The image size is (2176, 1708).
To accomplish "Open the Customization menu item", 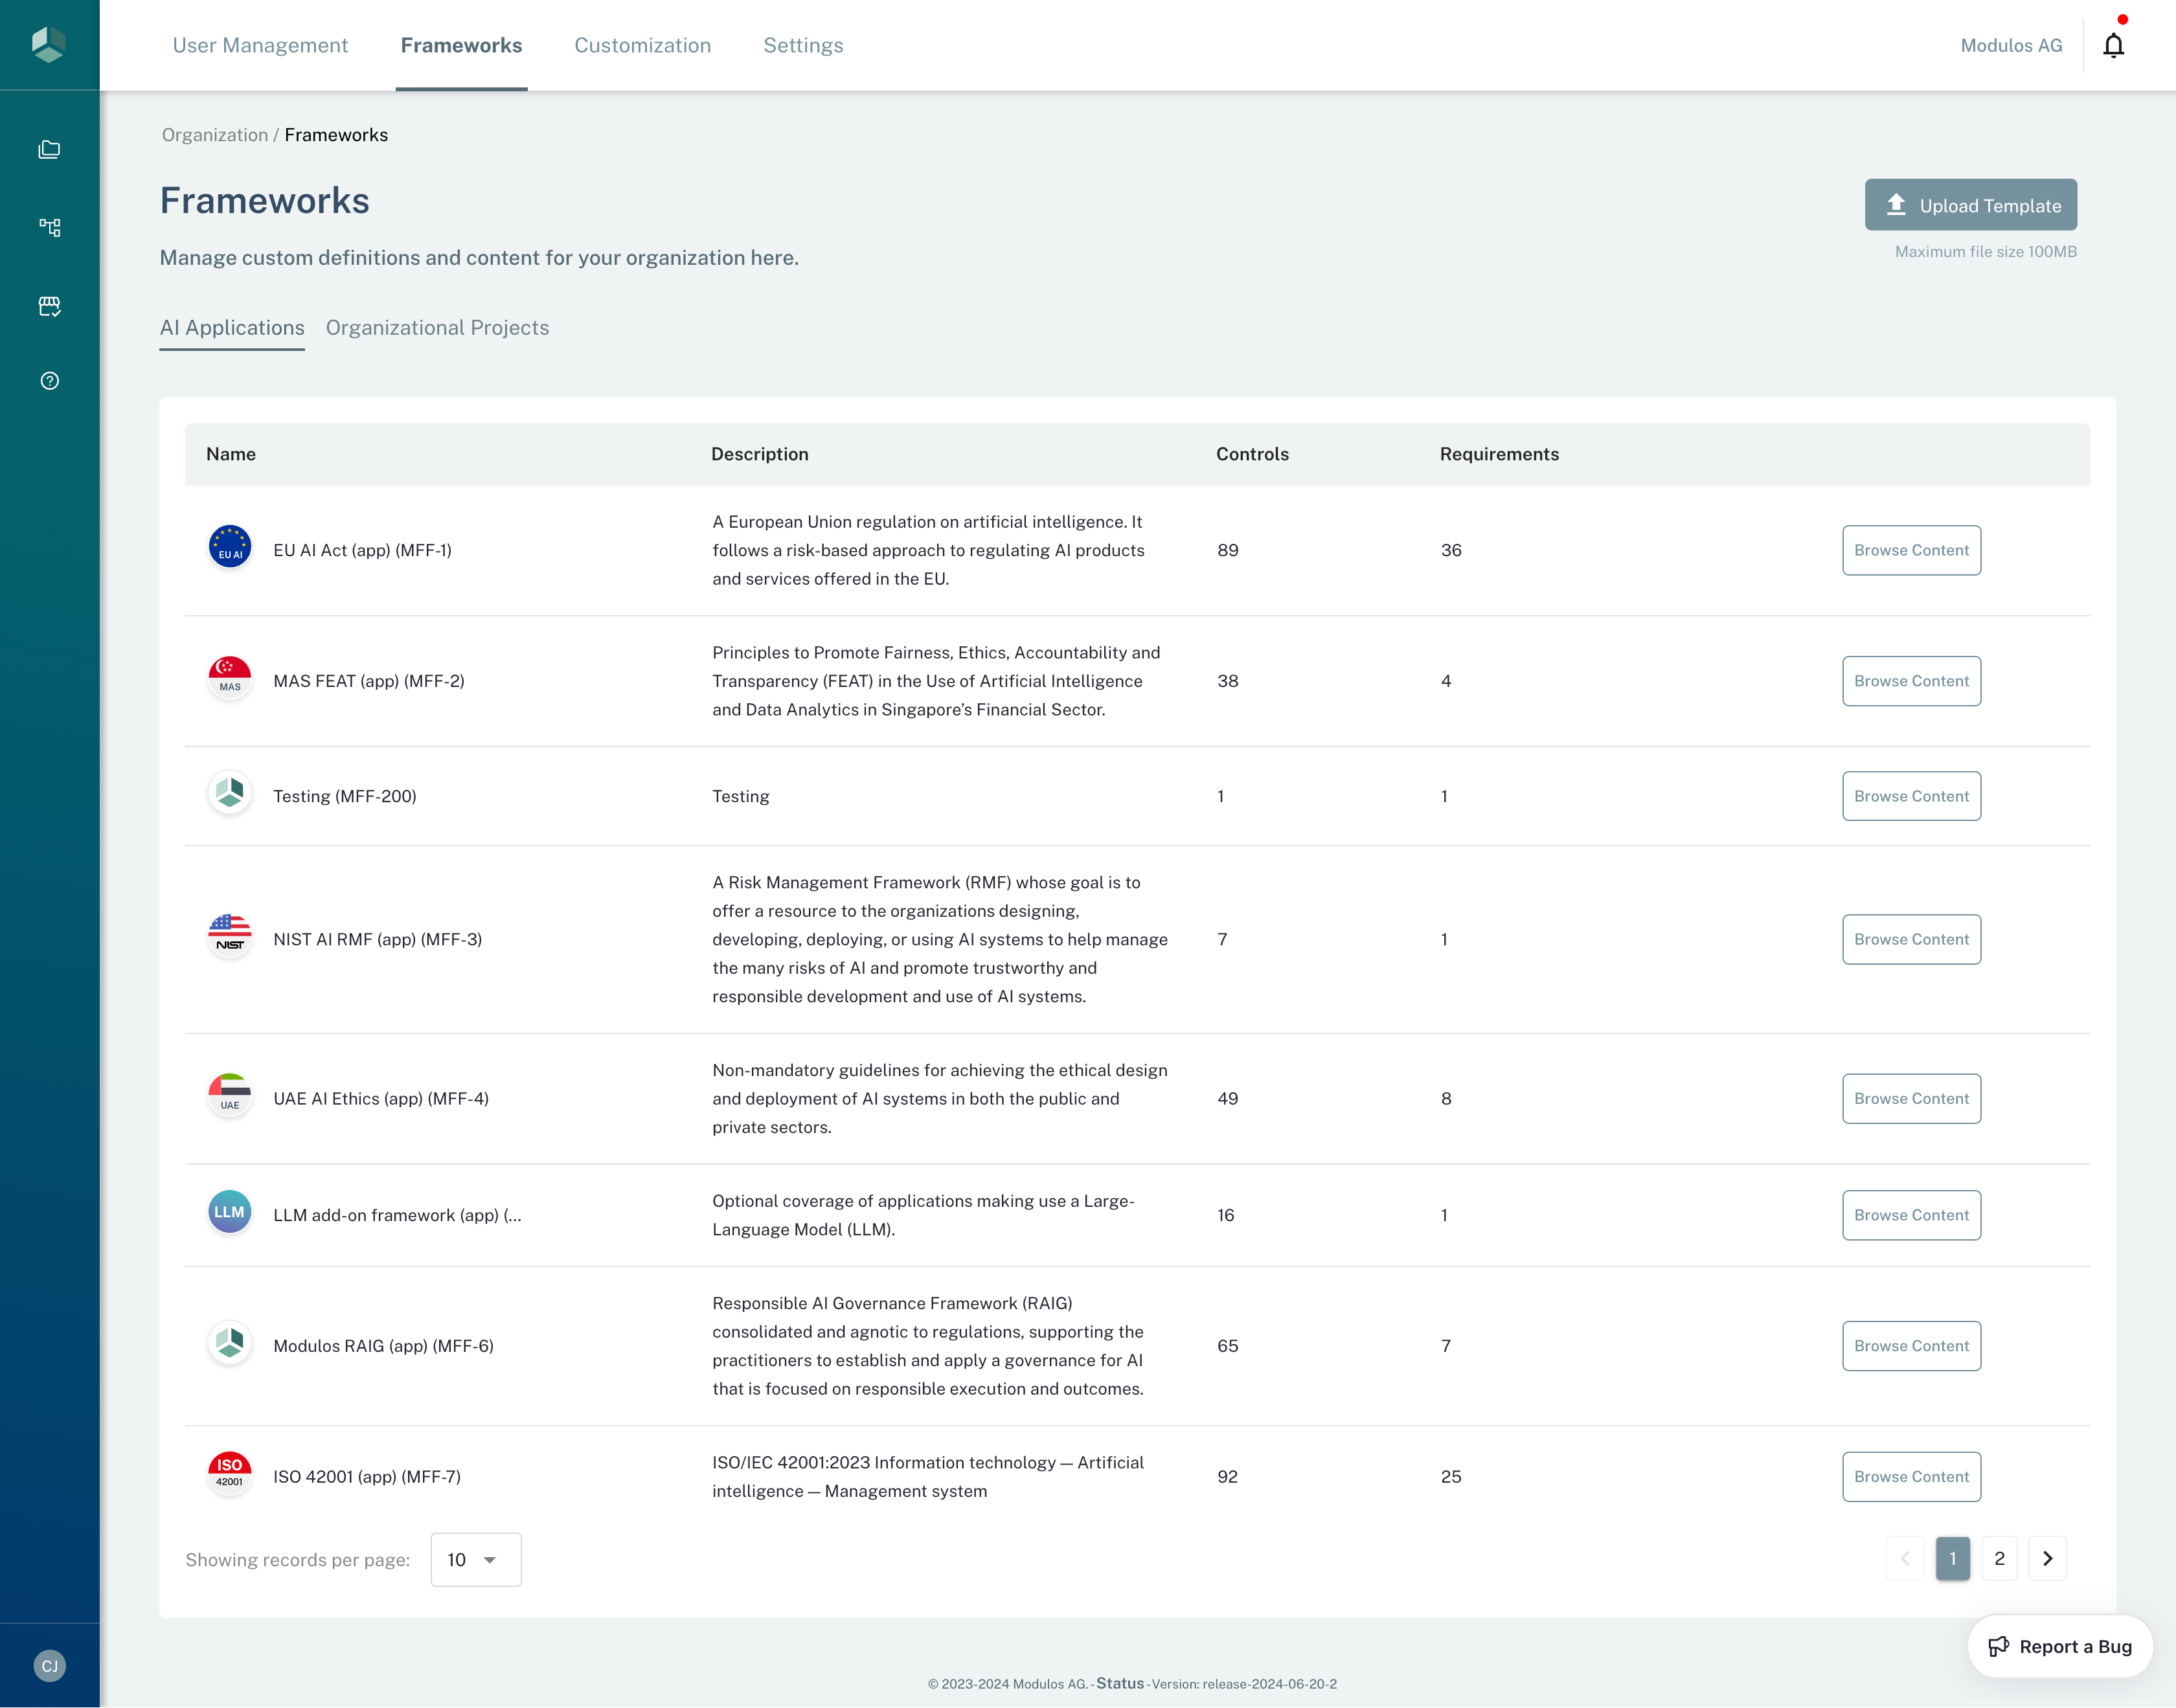I will click(642, 45).
